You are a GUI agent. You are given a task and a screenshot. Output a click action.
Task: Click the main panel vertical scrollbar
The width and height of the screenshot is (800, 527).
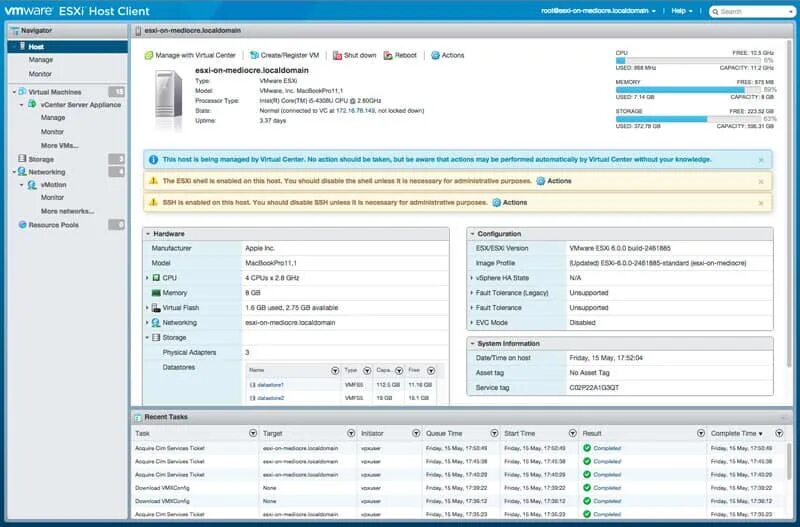coord(788,204)
